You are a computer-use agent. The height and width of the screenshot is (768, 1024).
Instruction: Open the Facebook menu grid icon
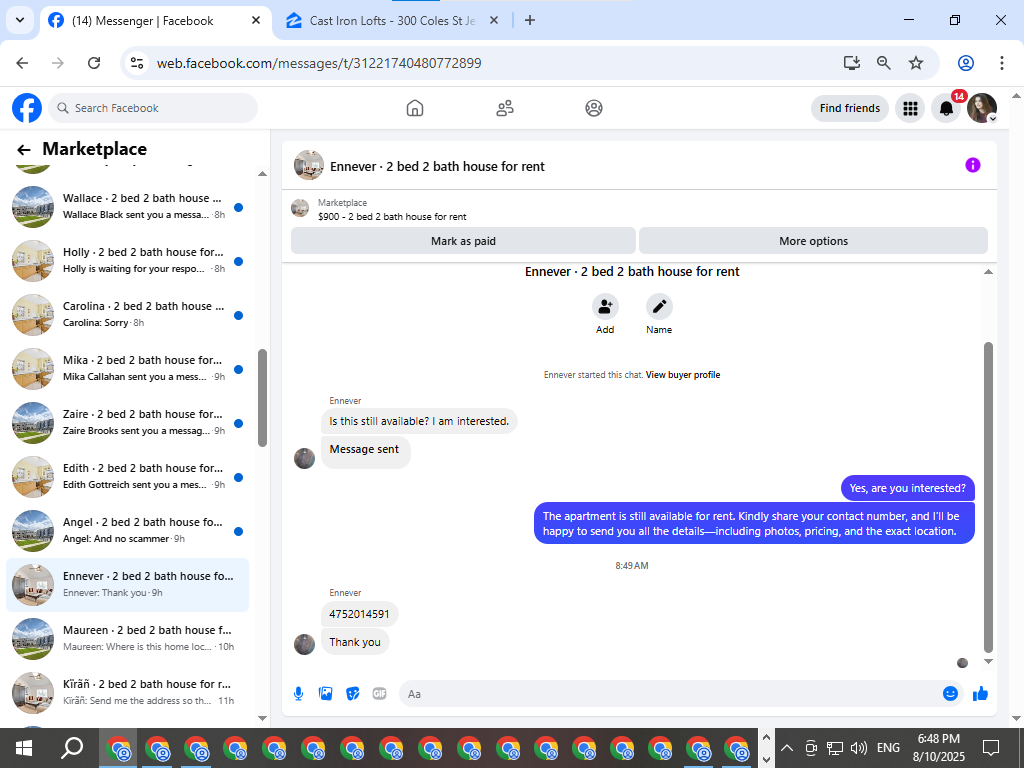point(910,108)
